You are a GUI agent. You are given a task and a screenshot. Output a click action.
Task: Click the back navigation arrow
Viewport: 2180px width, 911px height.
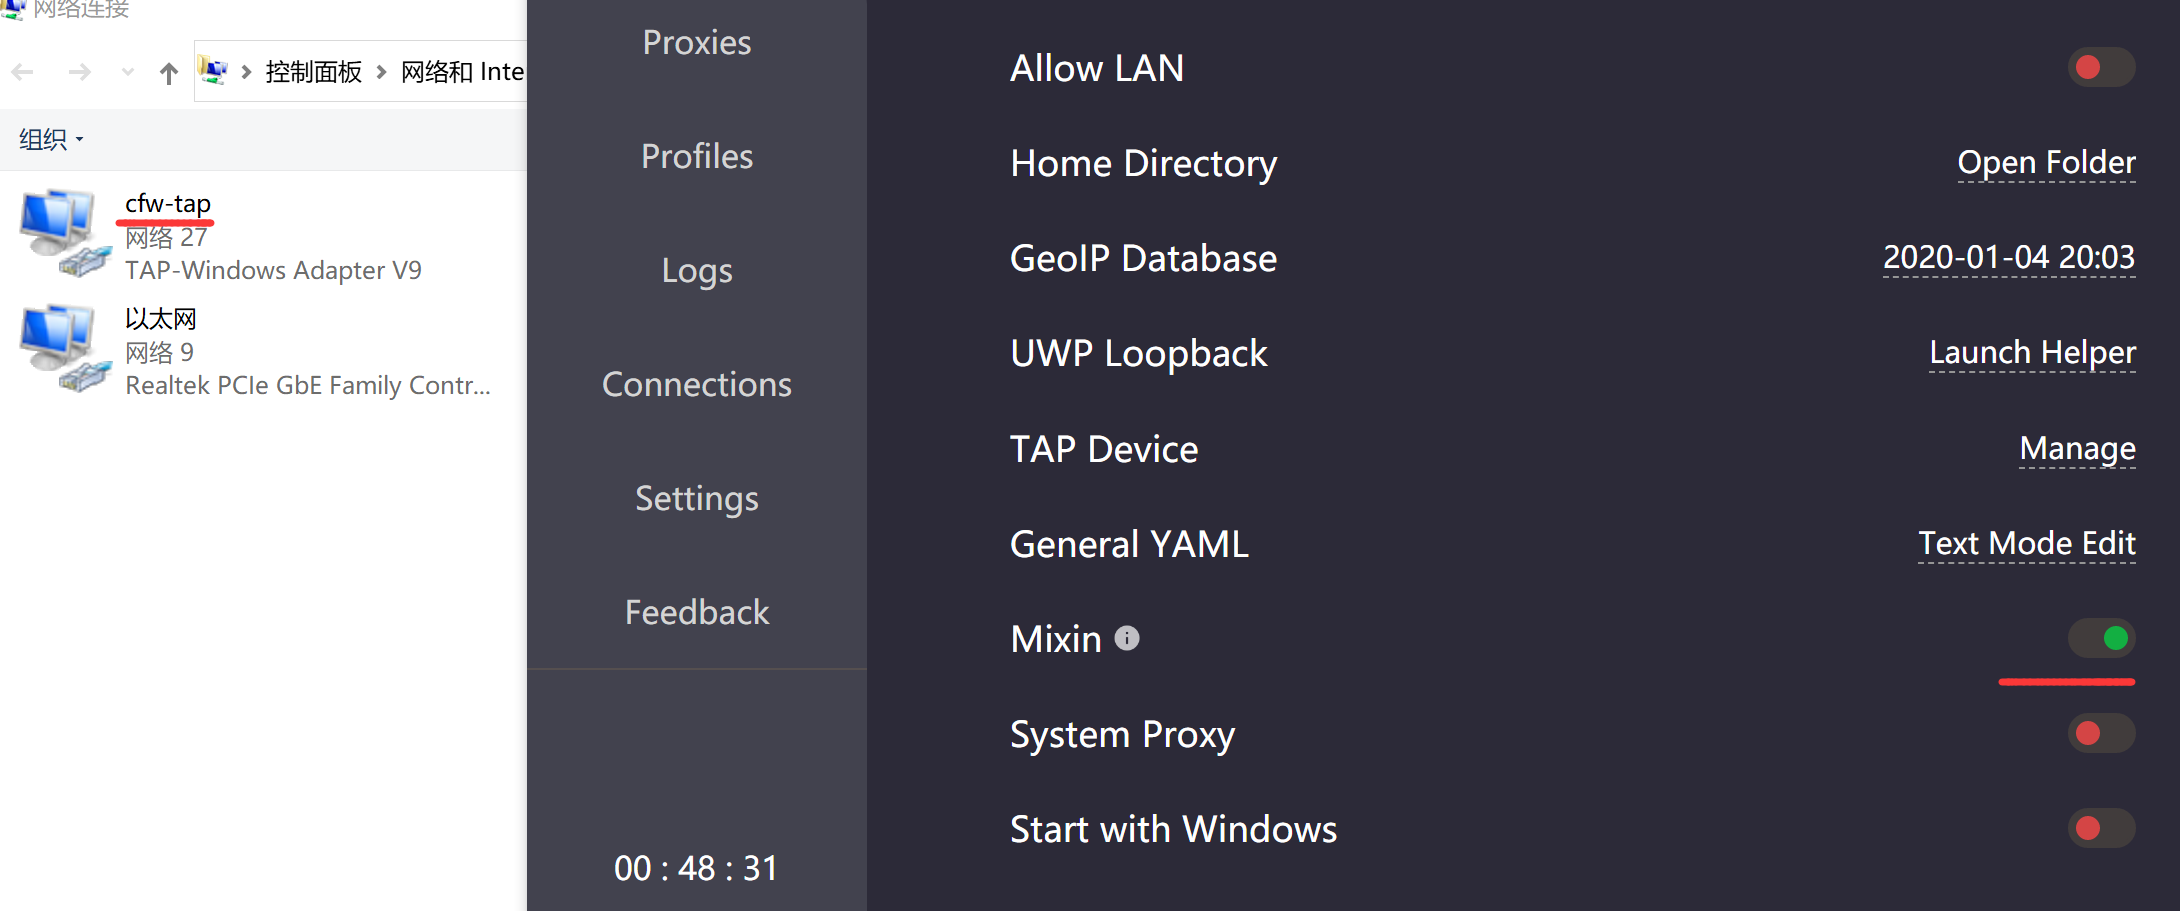(x=23, y=73)
